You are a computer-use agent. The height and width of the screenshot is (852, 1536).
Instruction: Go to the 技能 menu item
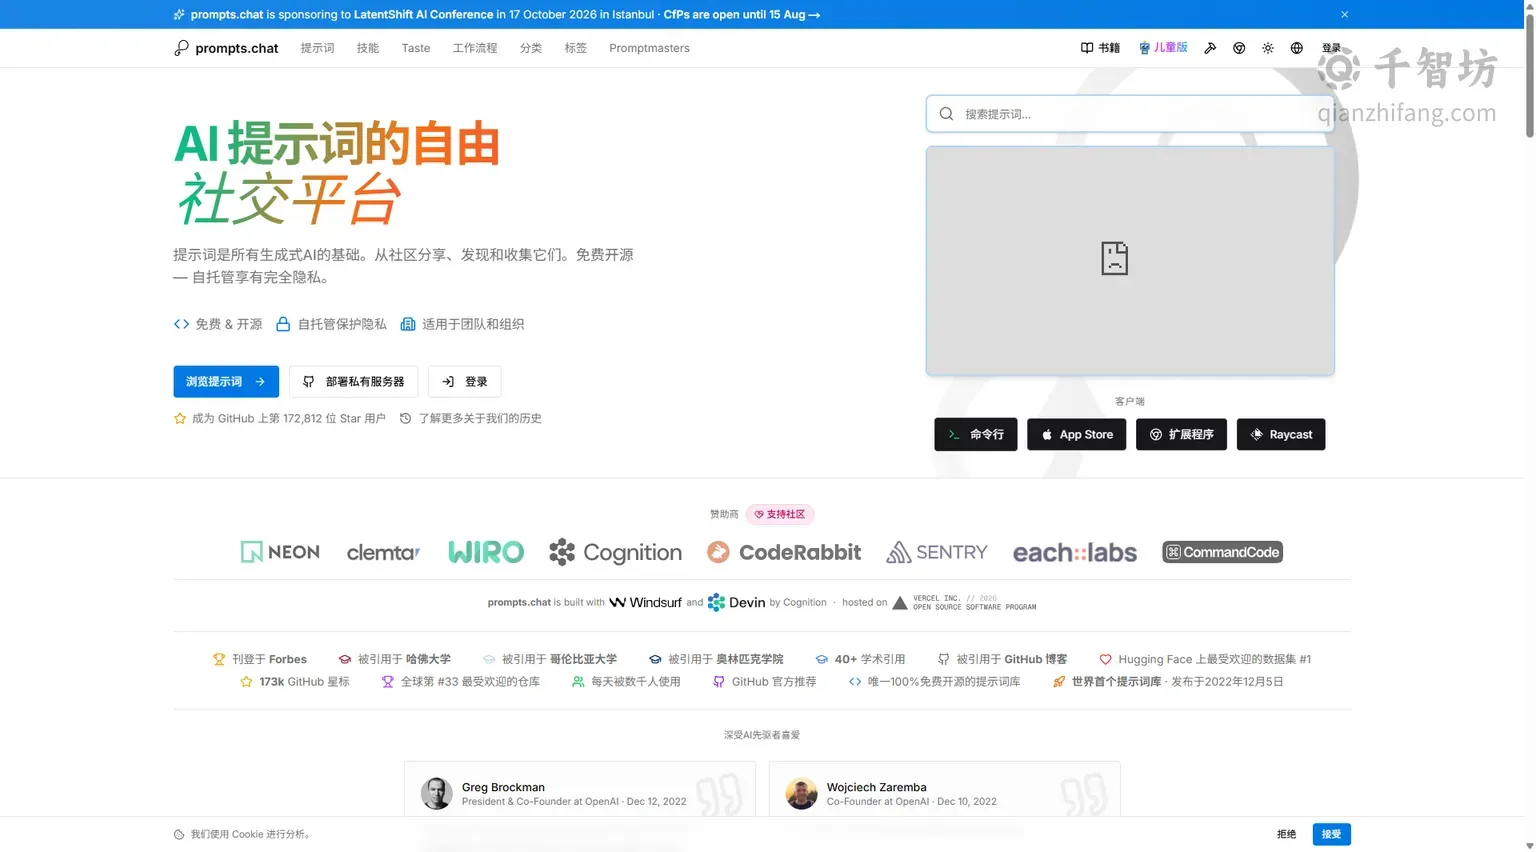click(368, 48)
